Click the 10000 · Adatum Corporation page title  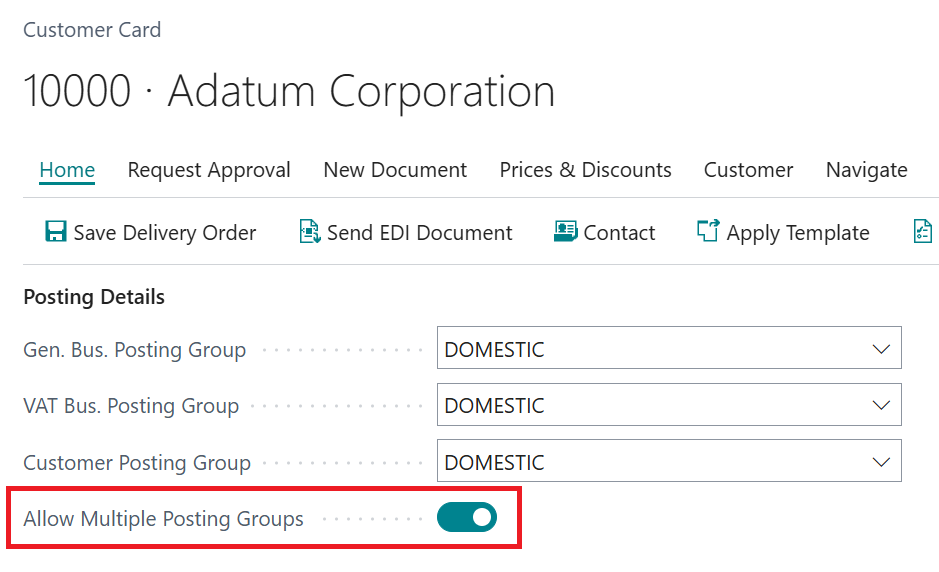[x=288, y=91]
